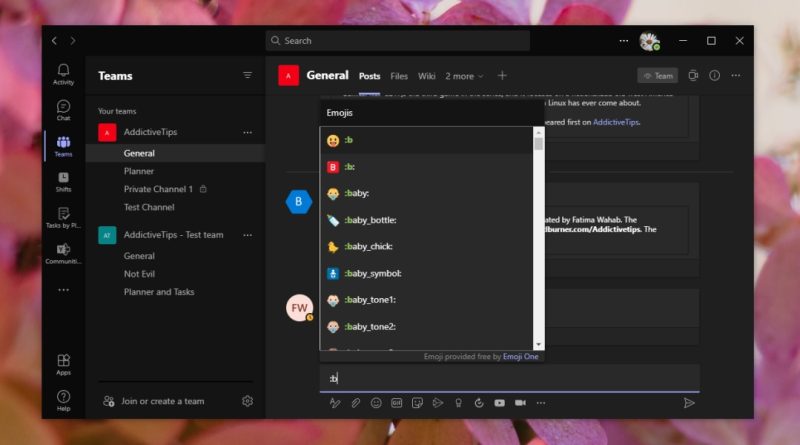This screenshot has width=800, height=445.
Task: Select the :baby: emoji suggestion
Action: coord(426,193)
